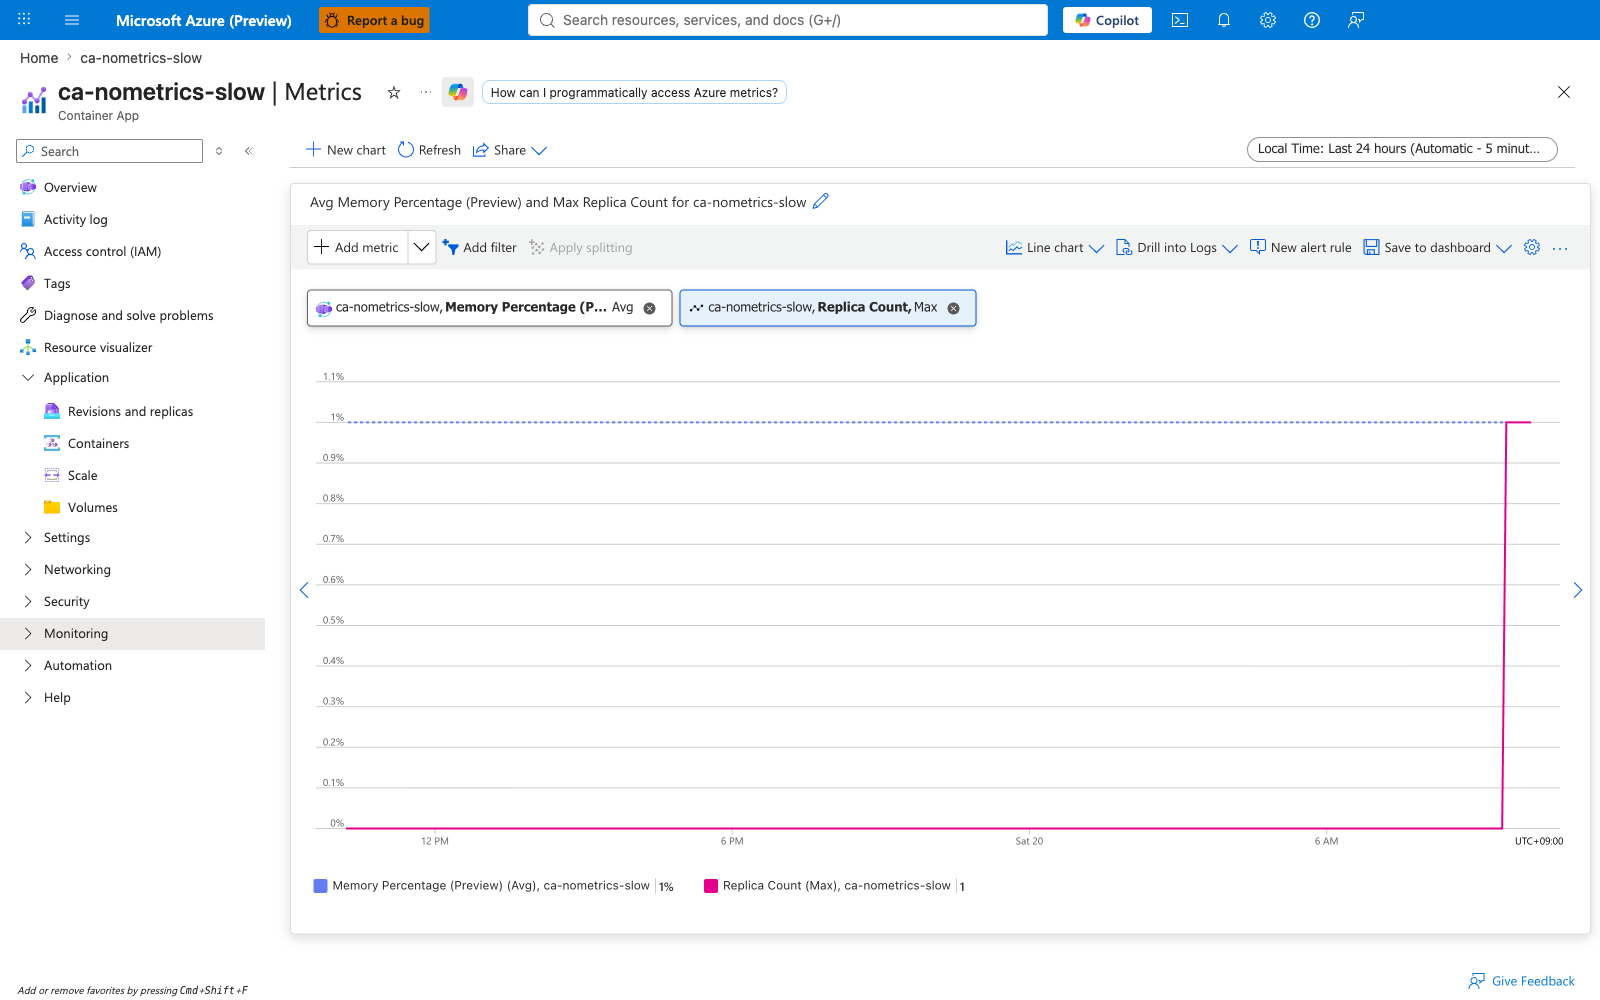Image resolution: width=1600 pixels, height=1000 pixels.
Task: Focus the global search resources box
Action: tap(788, 20)
